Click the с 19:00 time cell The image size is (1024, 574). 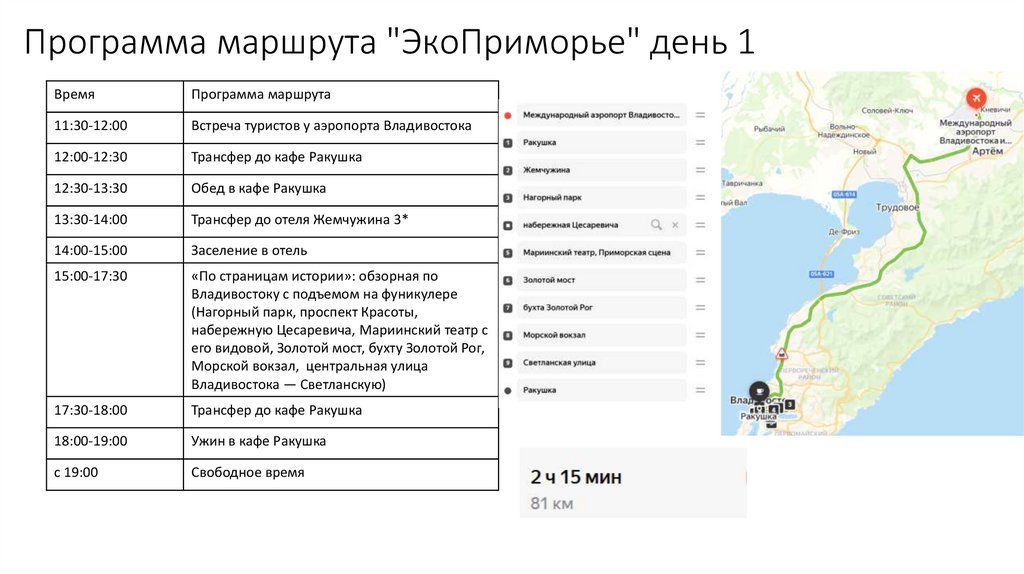coord(115,474)
